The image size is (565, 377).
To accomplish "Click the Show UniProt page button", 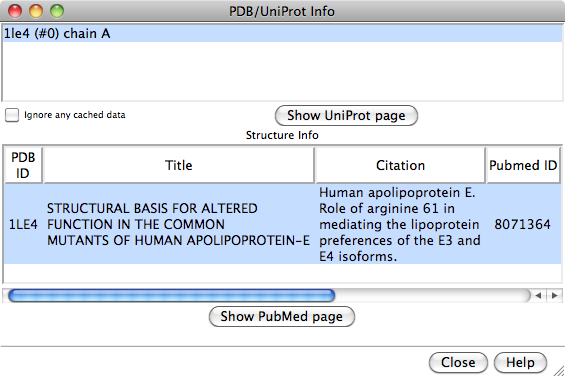I will point(346,116).
